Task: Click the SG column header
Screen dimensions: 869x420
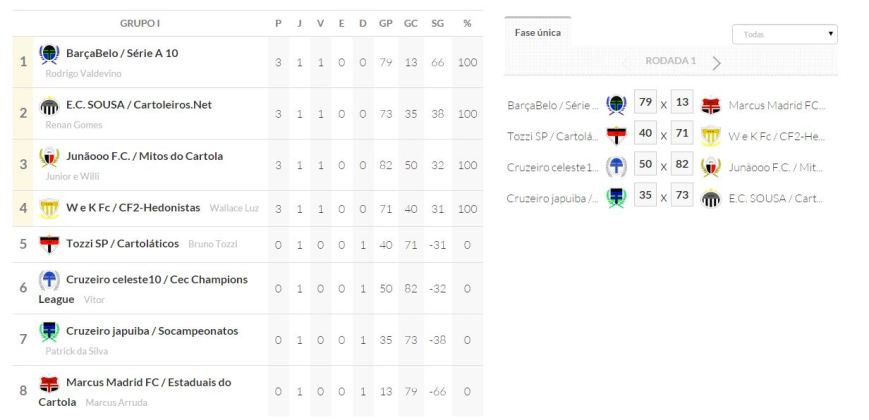Action: click(x=437, y=23)
